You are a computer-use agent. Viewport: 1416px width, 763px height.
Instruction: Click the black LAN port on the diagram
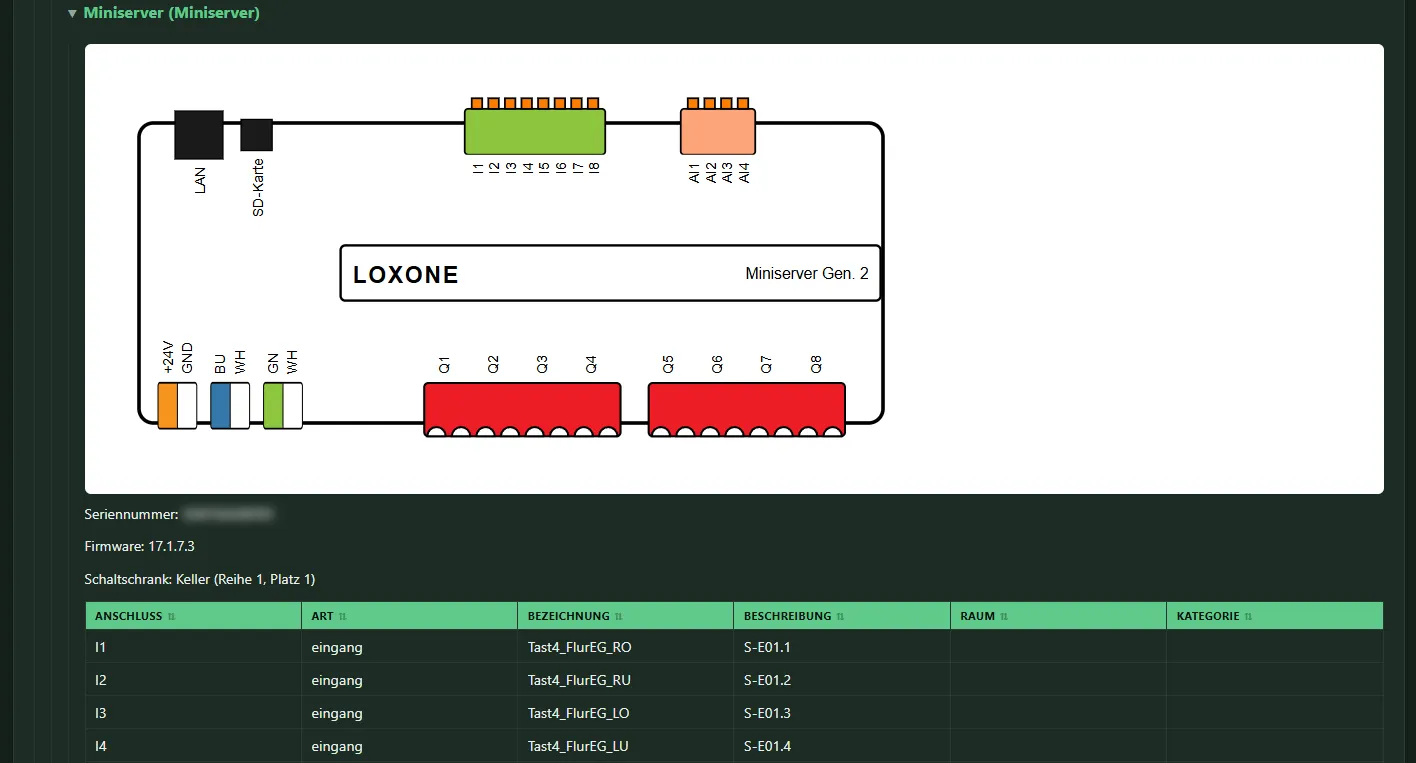(x=199, y=135)
